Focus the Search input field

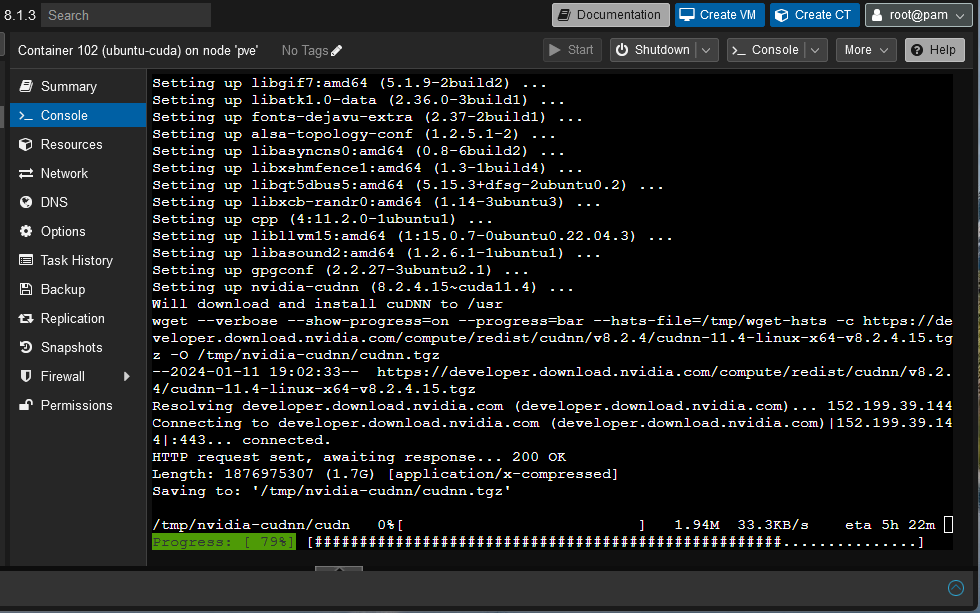[x=126, y=15]
